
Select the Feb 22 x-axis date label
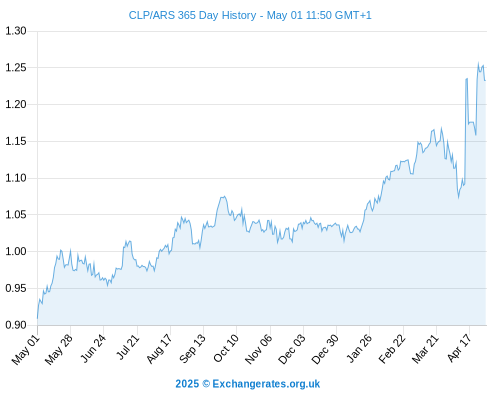392,349
